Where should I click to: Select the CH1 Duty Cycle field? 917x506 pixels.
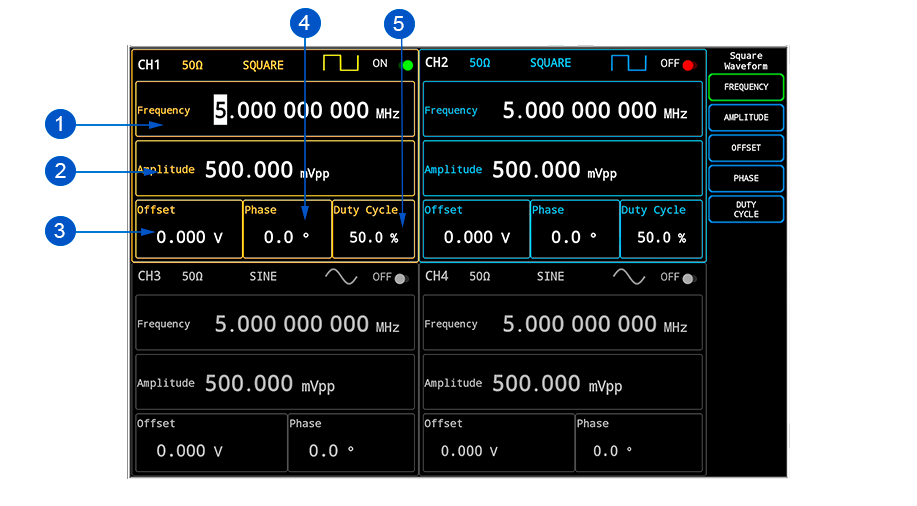373,229
